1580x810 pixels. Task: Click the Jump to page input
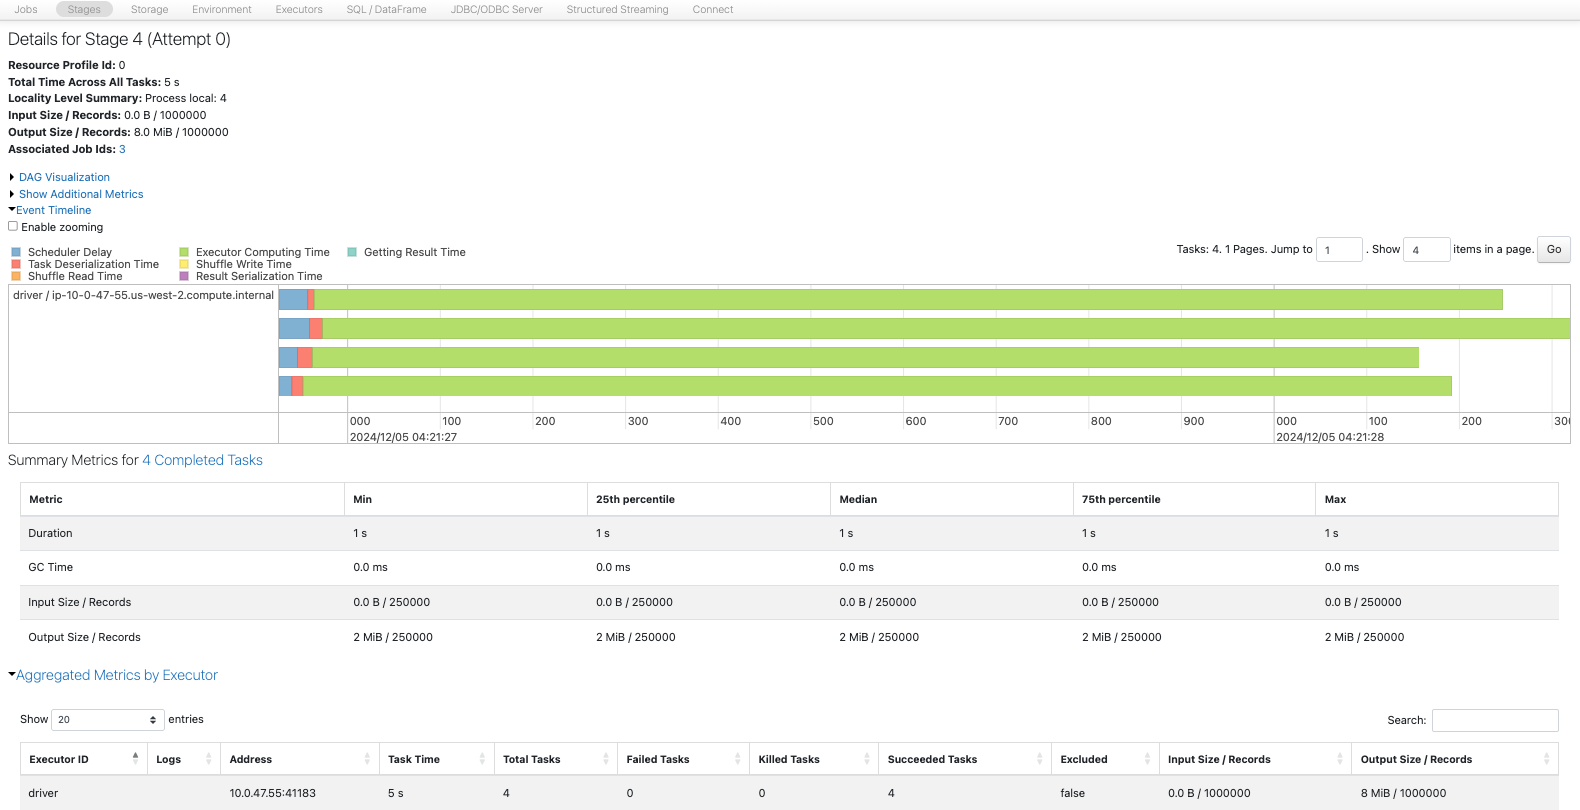(1339, 249)
